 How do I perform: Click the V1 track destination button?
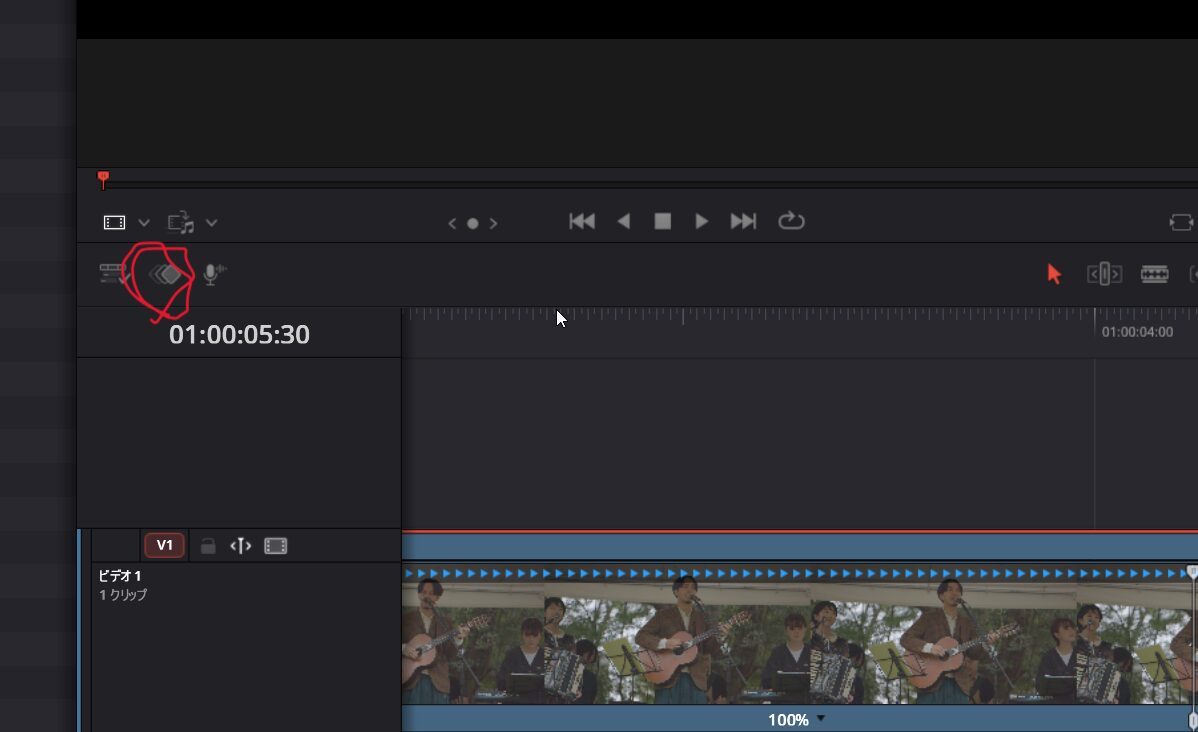164,546
